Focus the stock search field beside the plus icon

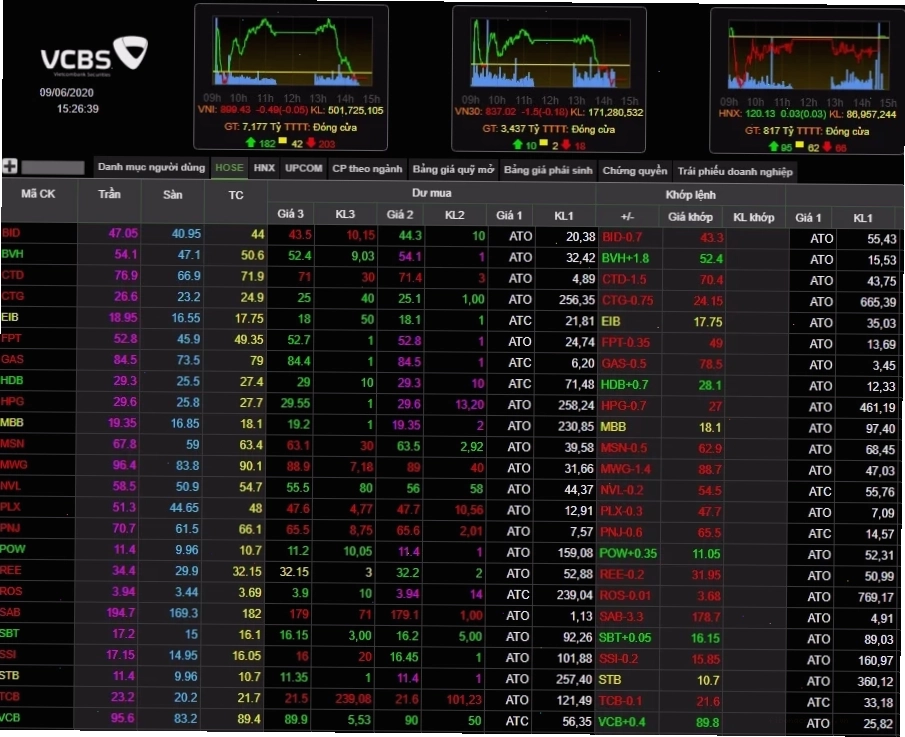pos(53,167)
